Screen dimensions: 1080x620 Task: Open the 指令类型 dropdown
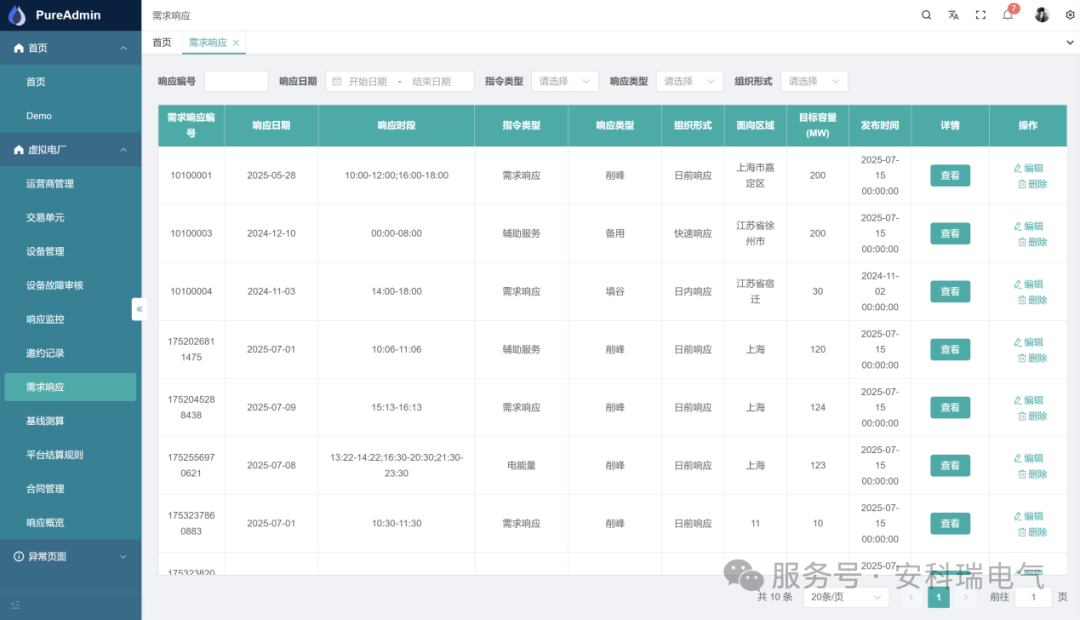[564, 81]
